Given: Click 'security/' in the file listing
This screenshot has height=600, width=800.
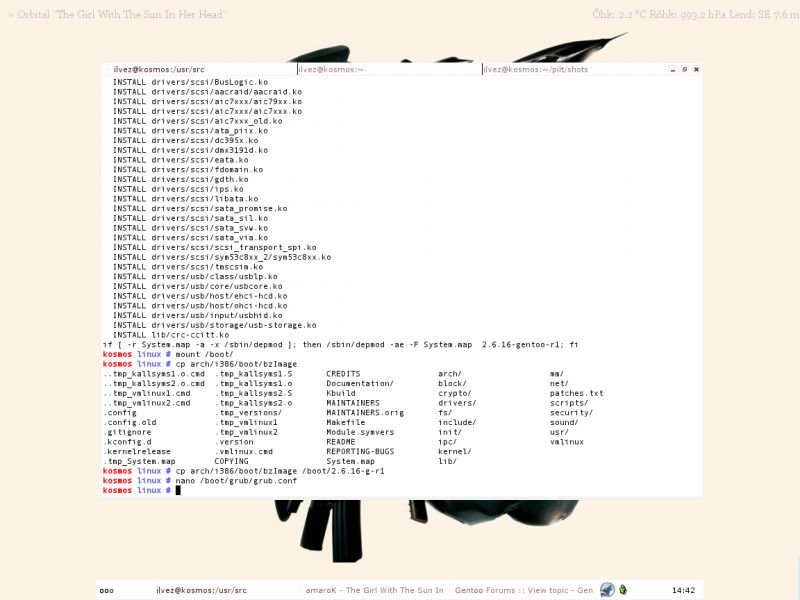Looking at the screenshot, I should (x=571, y=413).
